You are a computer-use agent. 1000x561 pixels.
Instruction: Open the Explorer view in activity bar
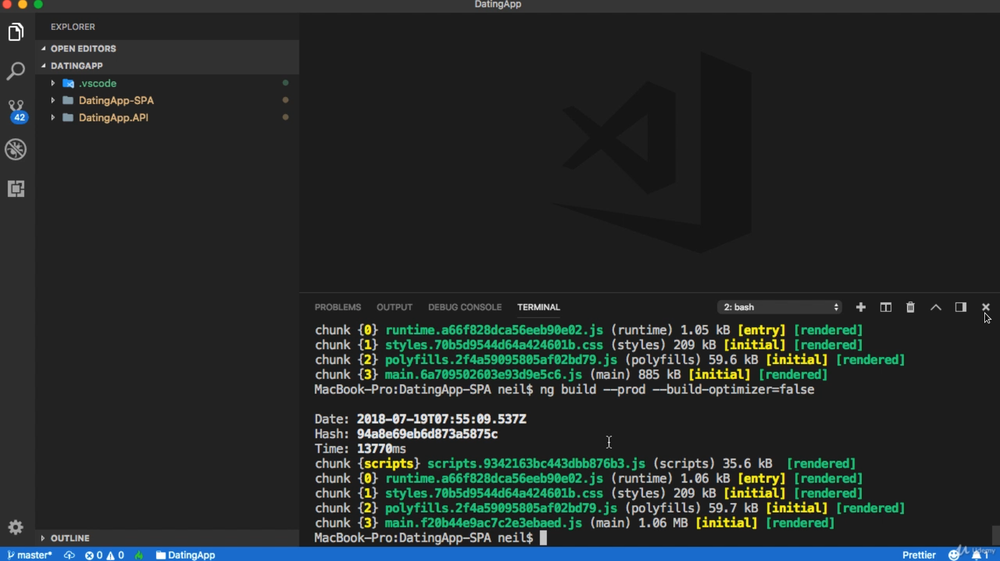click(16, 32)
